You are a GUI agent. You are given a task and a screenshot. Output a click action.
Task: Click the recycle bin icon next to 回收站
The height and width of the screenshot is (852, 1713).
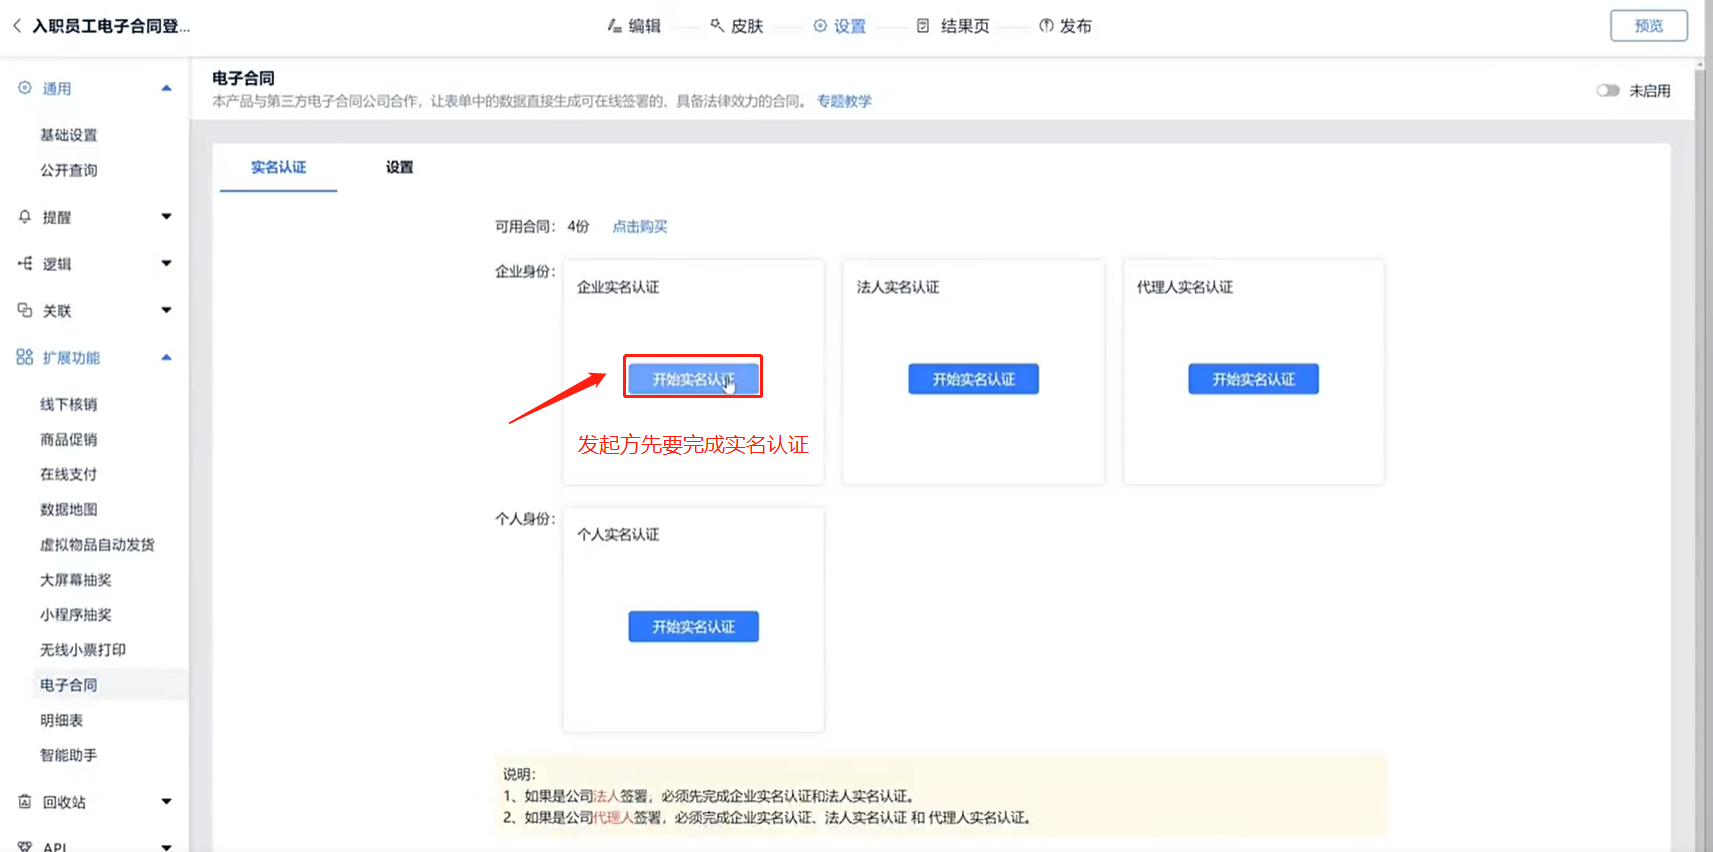(x=25, y=802)
